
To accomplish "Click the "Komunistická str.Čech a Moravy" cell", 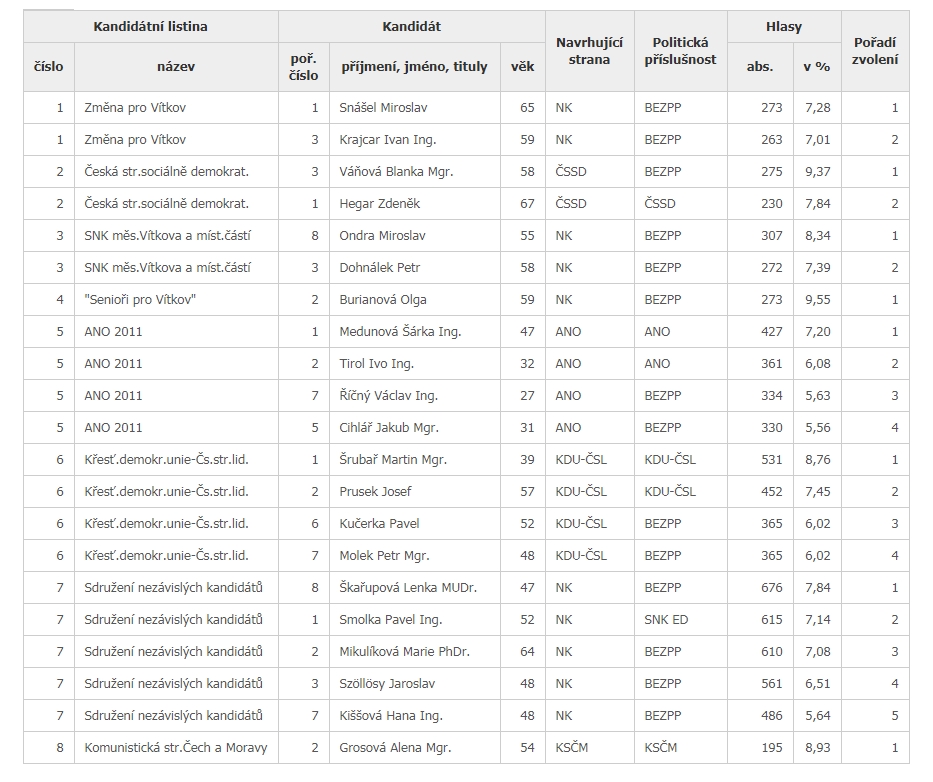I will click(x=176, y=748).
